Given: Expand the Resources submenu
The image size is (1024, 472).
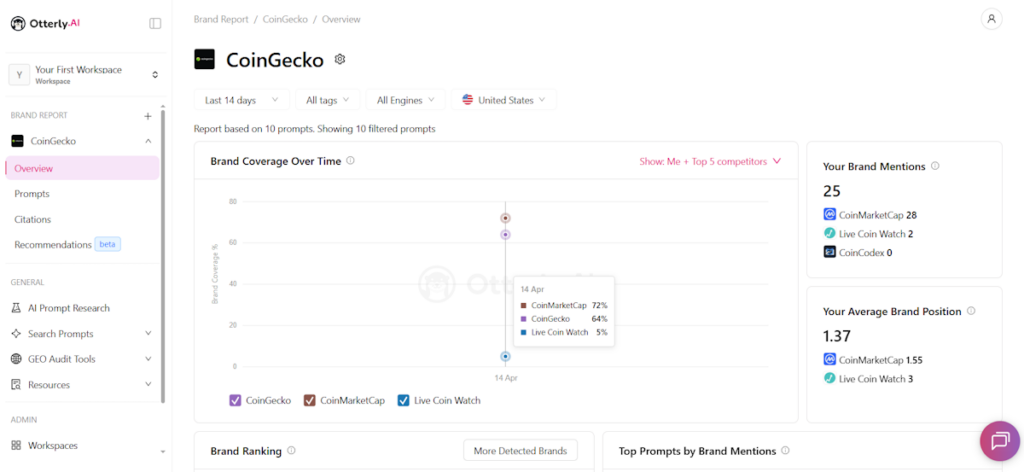Looking at the screenshot, I should point(148,385).
